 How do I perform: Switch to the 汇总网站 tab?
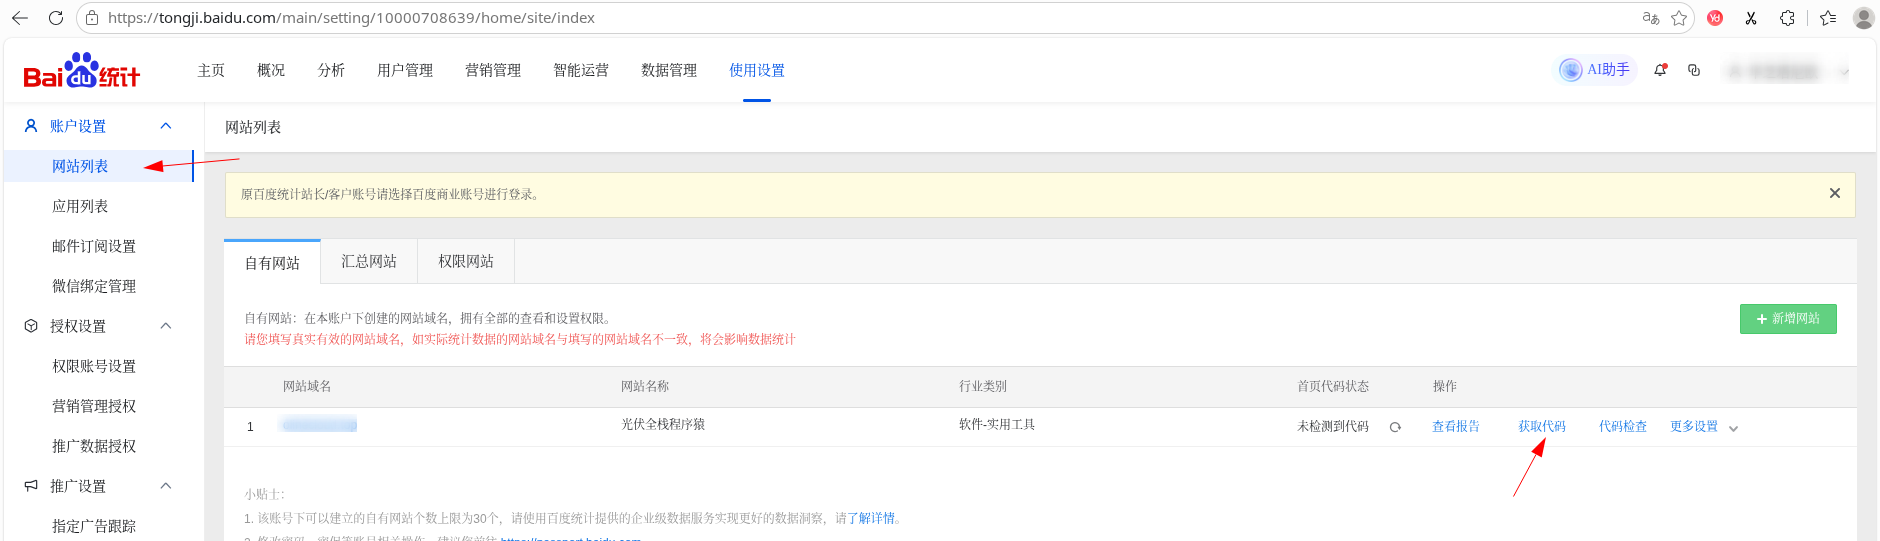click(x=369, y=262)
